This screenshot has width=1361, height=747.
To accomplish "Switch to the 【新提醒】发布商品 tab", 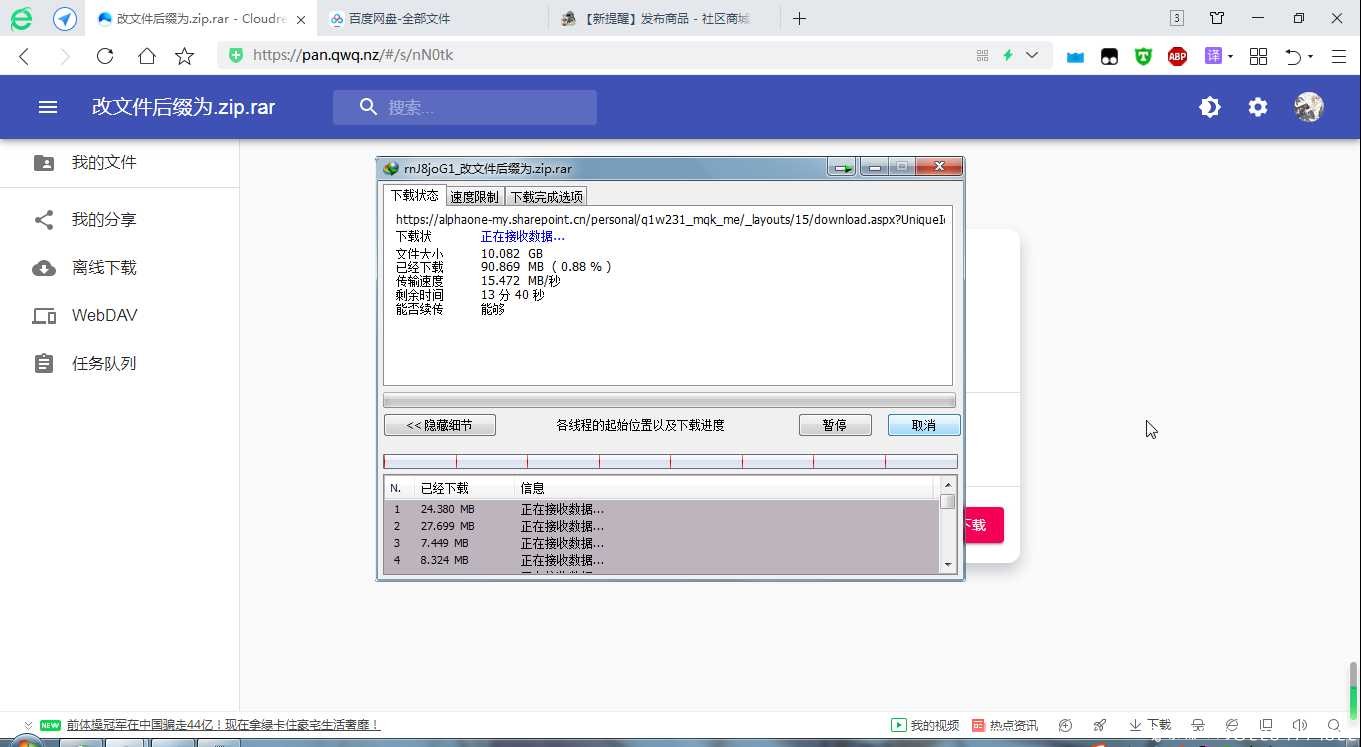I will click(x=665, y=19).
